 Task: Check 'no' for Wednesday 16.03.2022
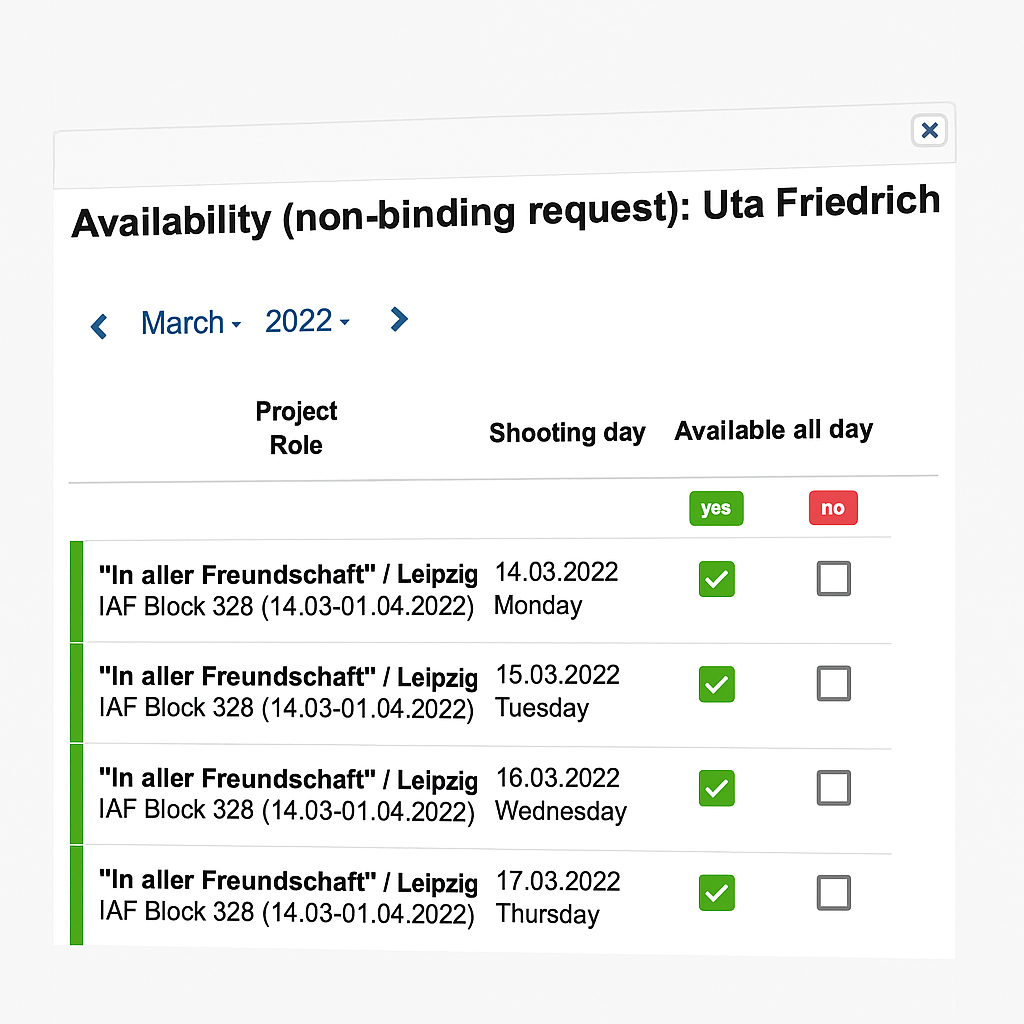[x=833, y=788]
